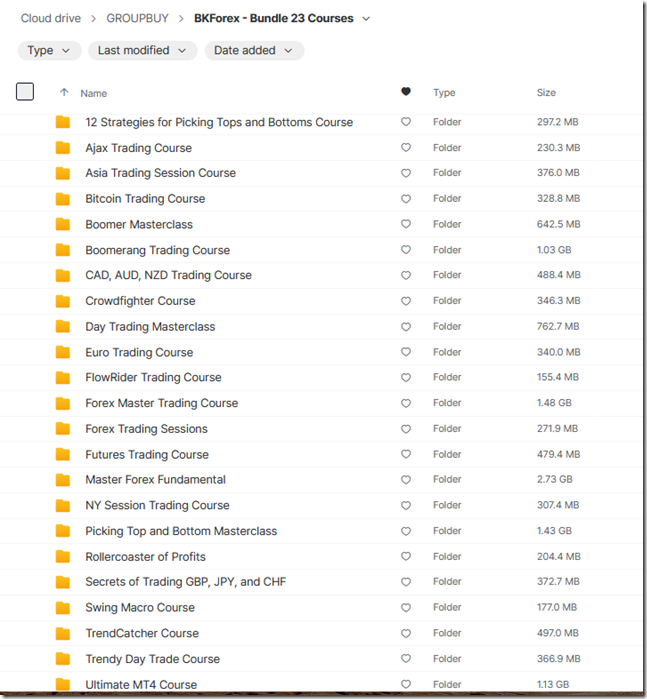Select the Swing Macro Course name
The image size is (647, 699).
pyautogui.click(x=140, y=608)
